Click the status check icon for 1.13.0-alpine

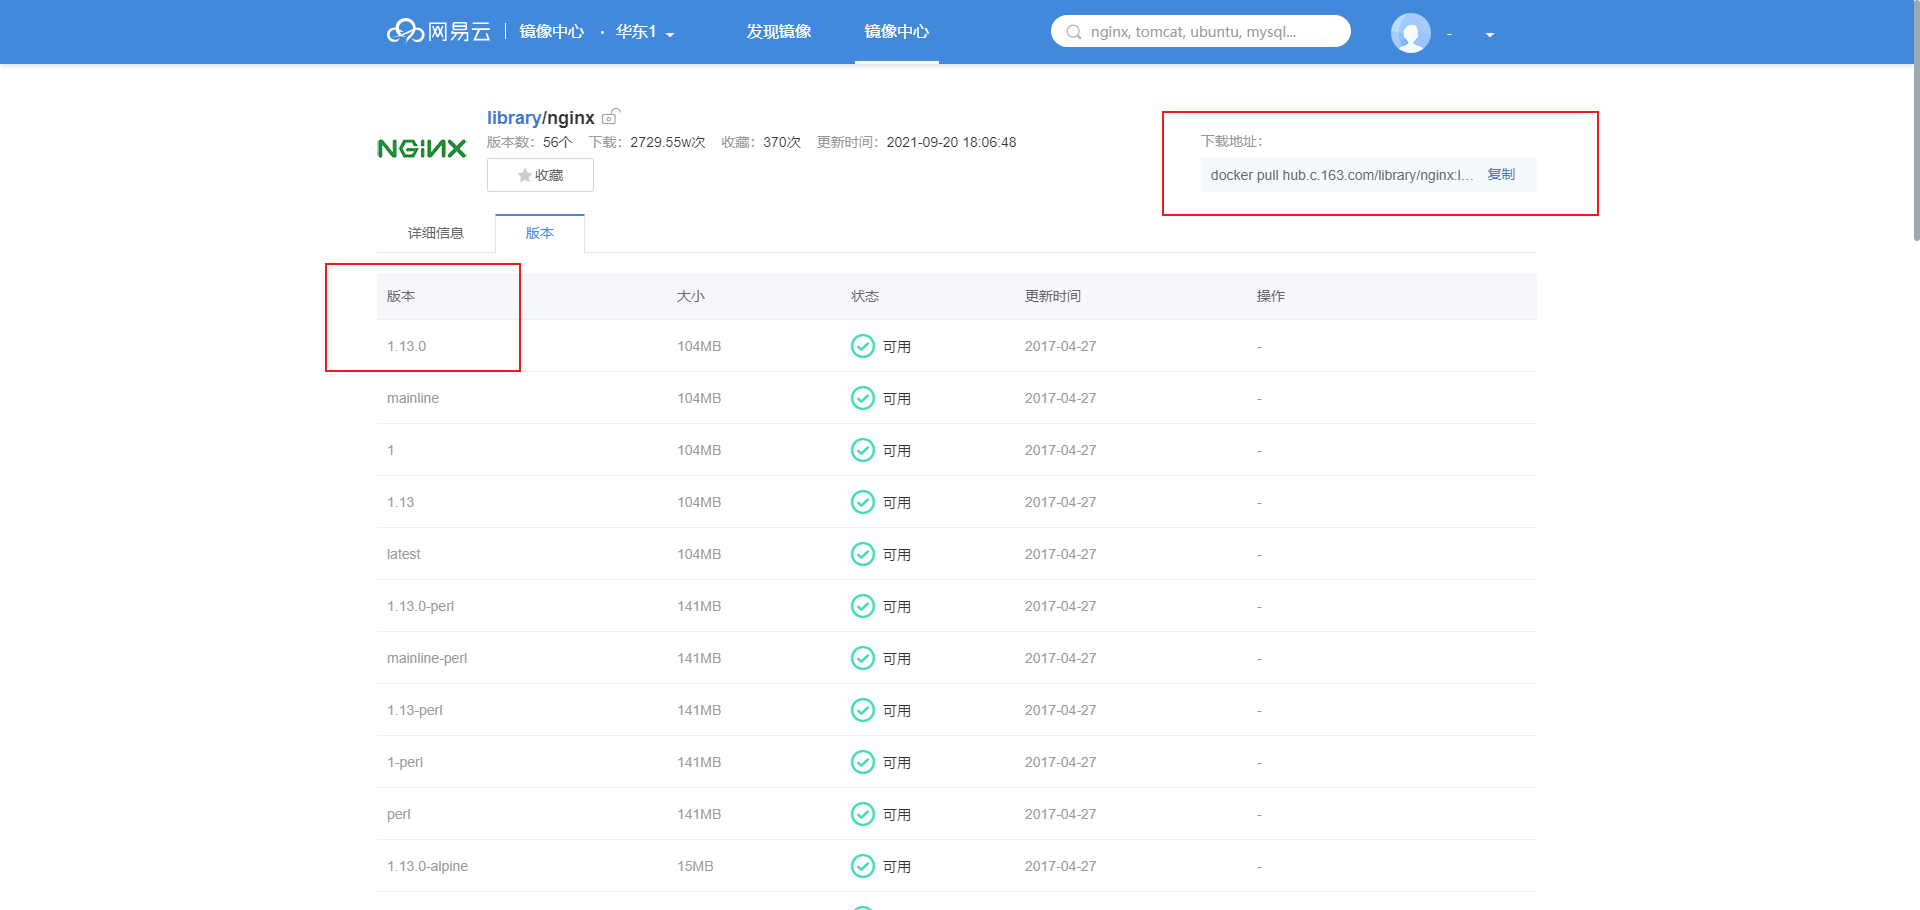[862, 866]
